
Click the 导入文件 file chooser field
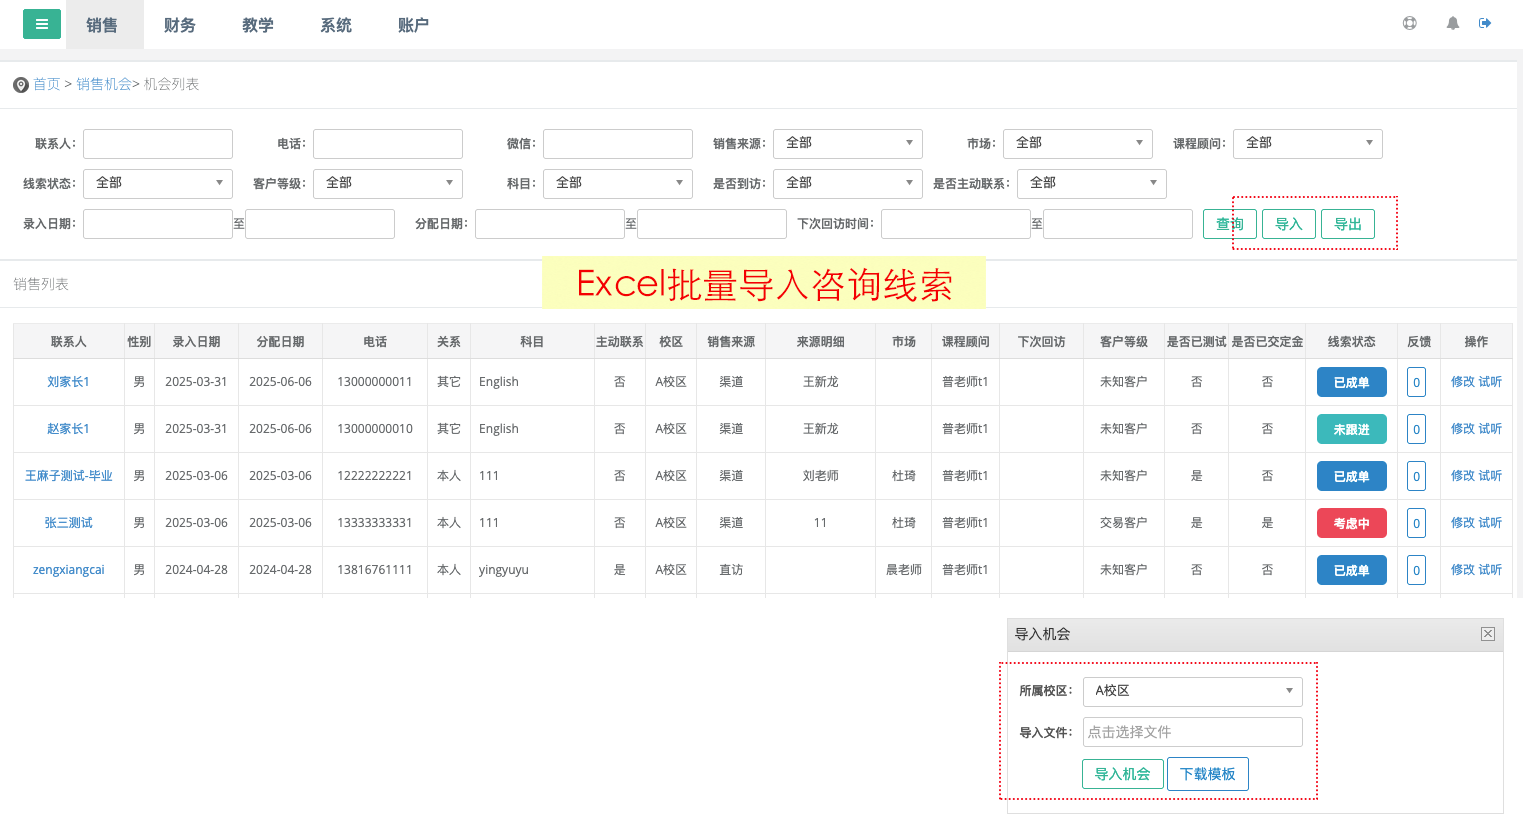coord(1193,732)
